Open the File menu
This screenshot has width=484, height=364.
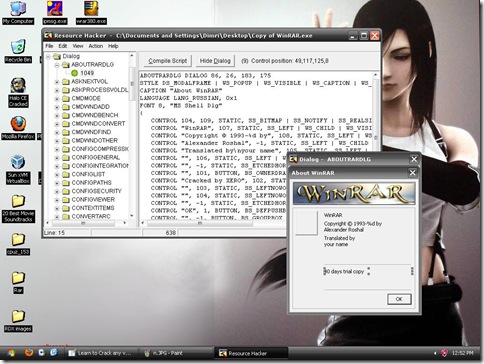49,46
